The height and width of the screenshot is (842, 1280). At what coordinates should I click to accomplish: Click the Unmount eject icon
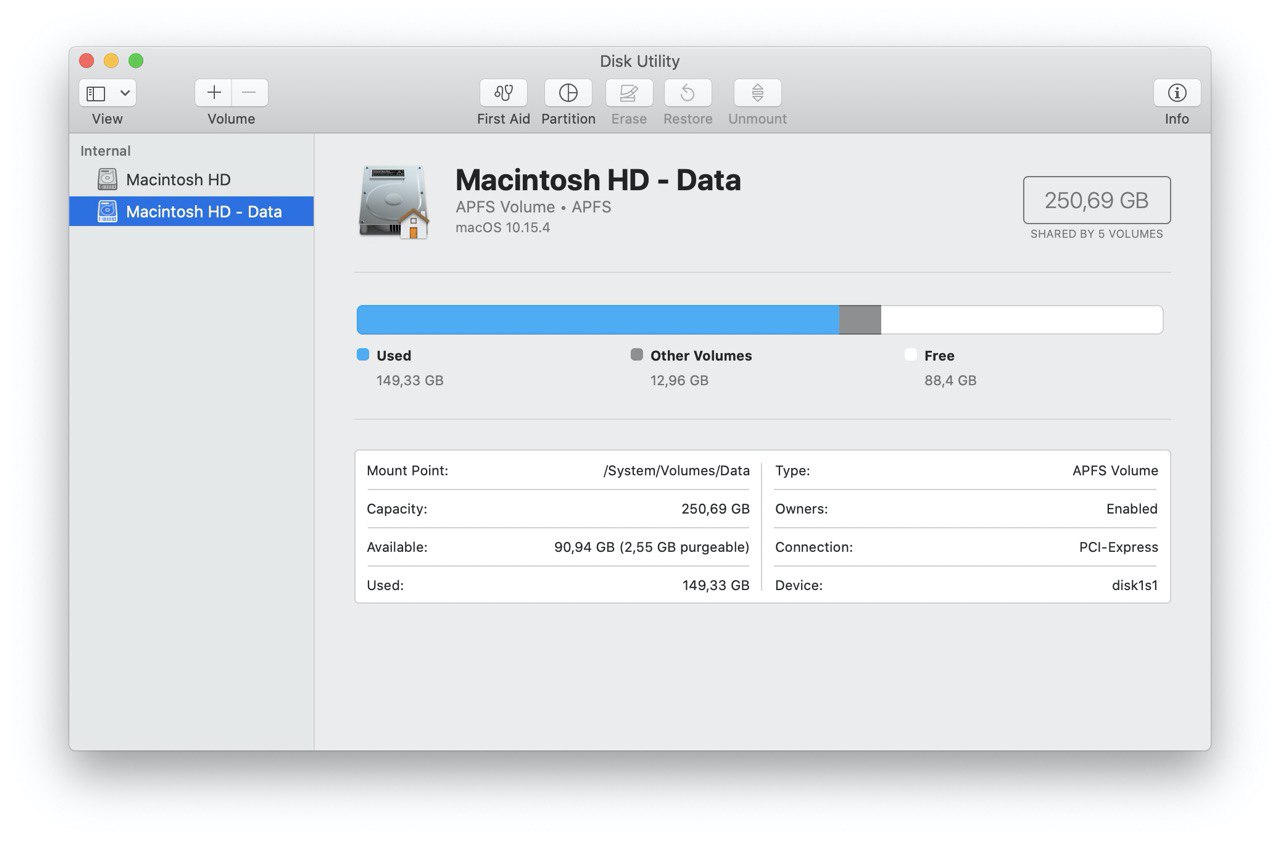(x=757, y=93)
